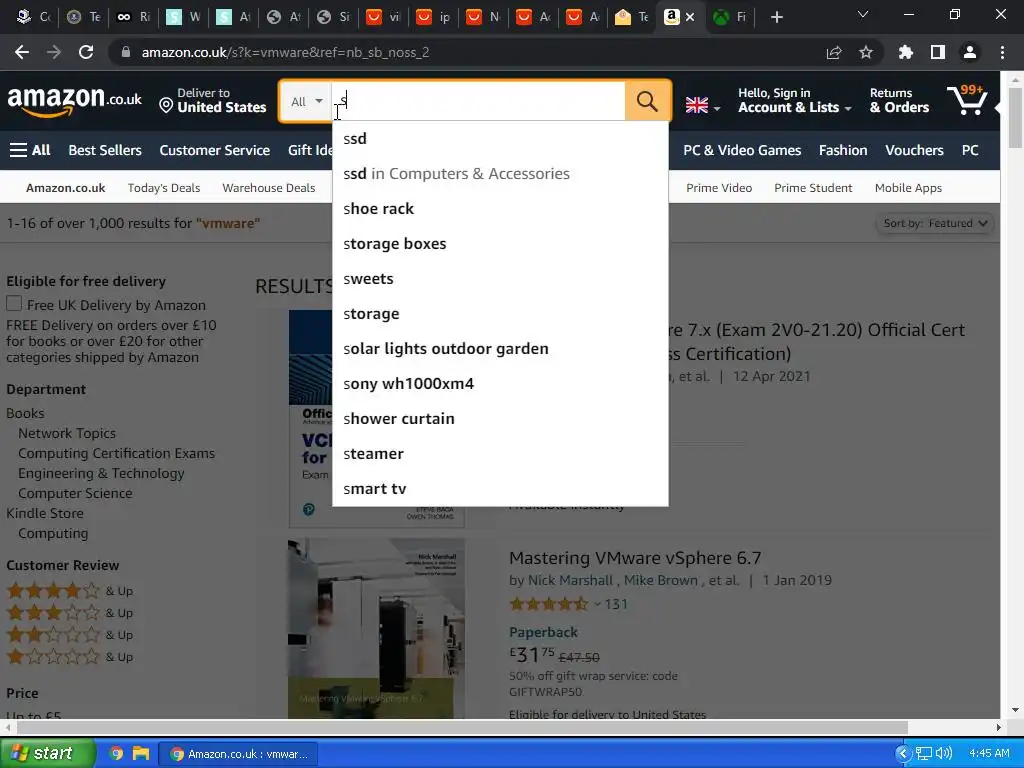Select 'ssd in Computers & Accessories' suggestion
The width and height of the screenshot is (1024, 768).
coord(500,174)
